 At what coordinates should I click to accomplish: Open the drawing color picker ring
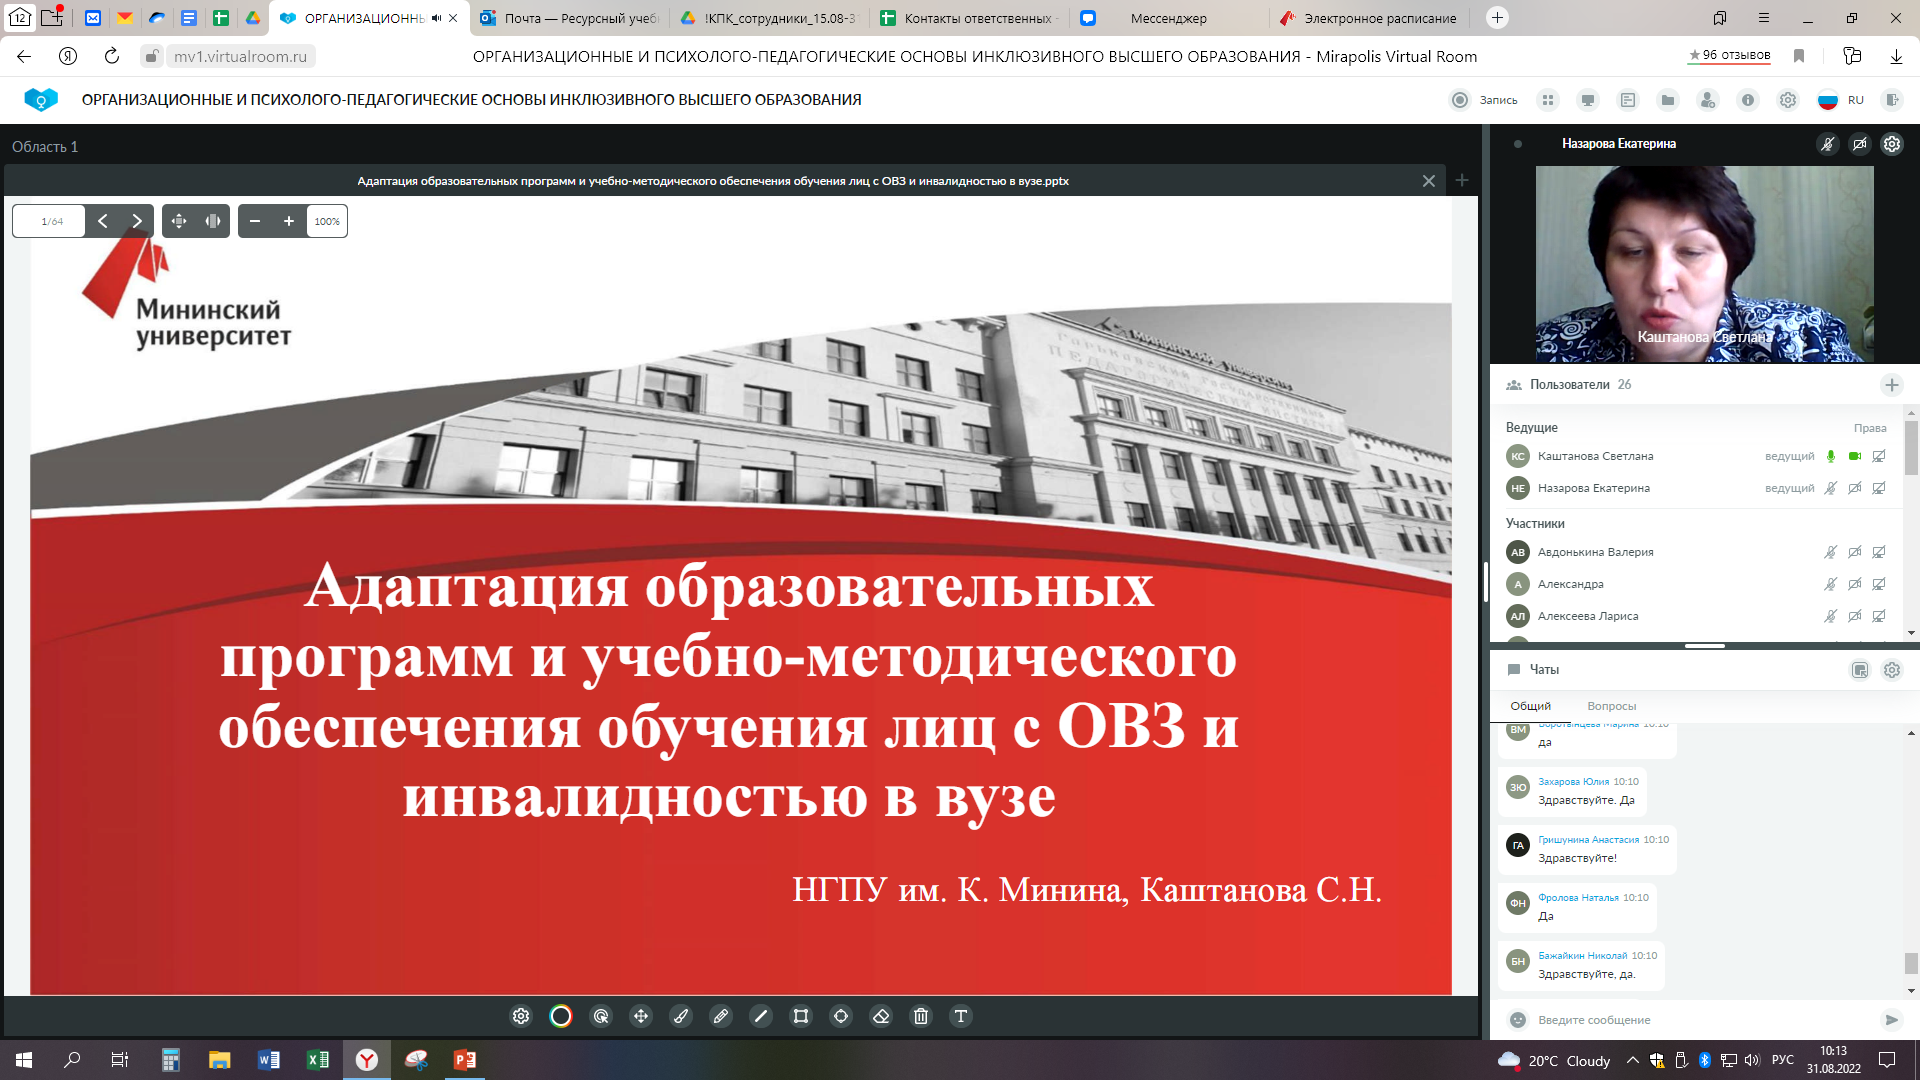click(561, 1016)
